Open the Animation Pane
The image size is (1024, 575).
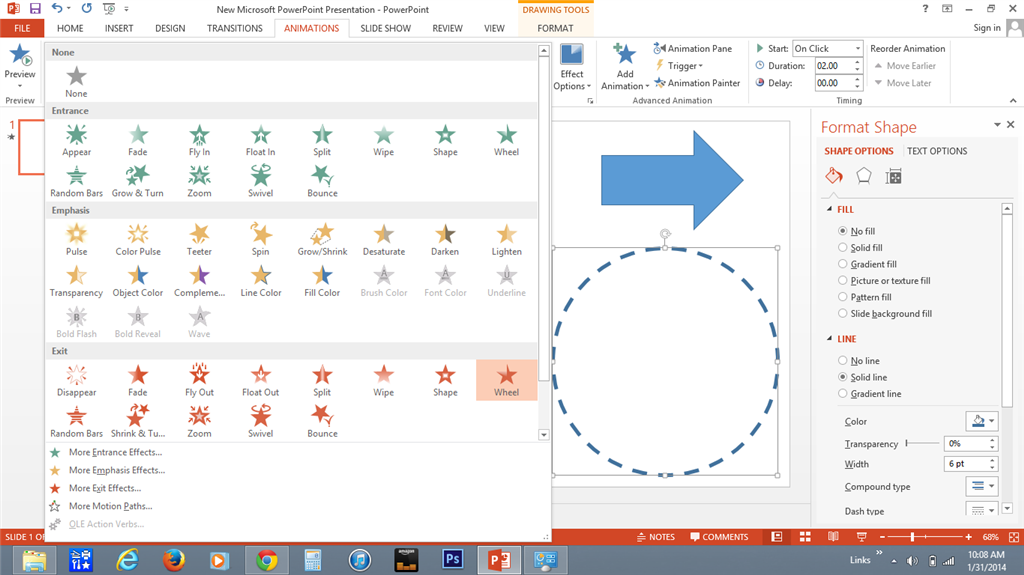(x=693, y=48)
